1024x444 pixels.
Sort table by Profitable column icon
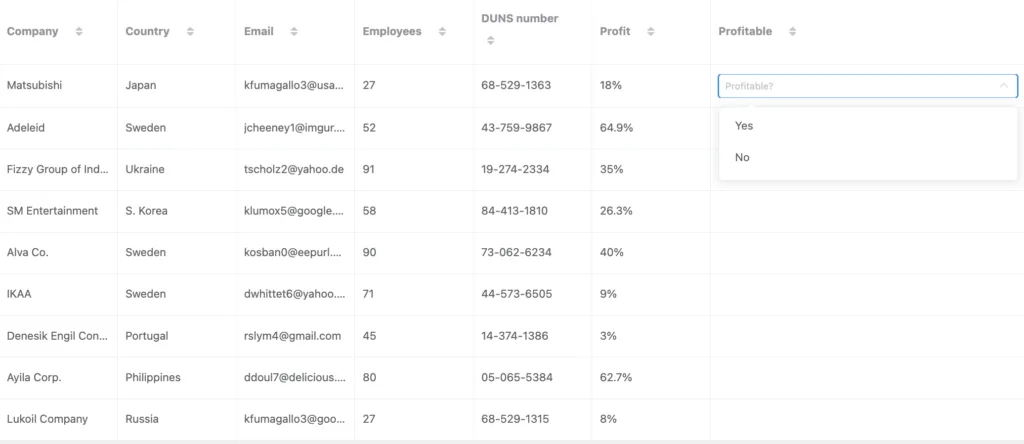pyautogui.click(x=792, y=31)
